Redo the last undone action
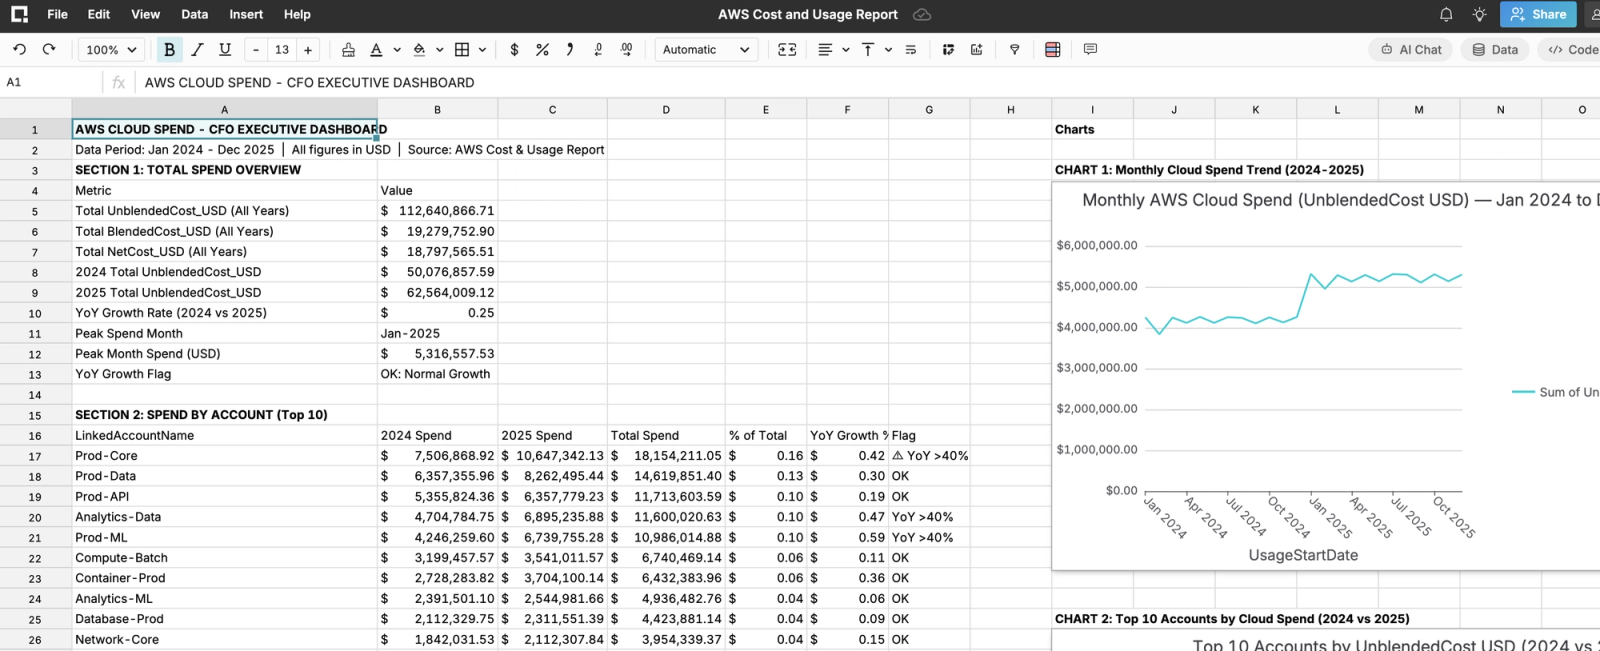The width and height of the screenshot is (1600, 651). (x=48, y=49)
